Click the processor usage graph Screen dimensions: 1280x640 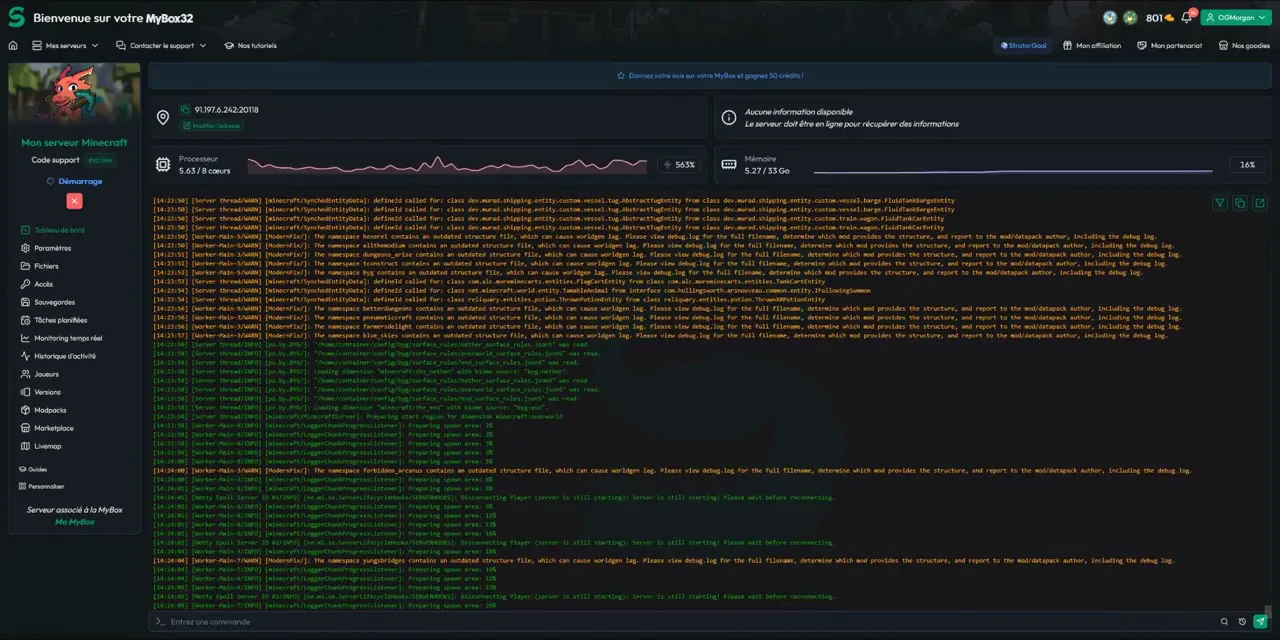click(448, 165)
